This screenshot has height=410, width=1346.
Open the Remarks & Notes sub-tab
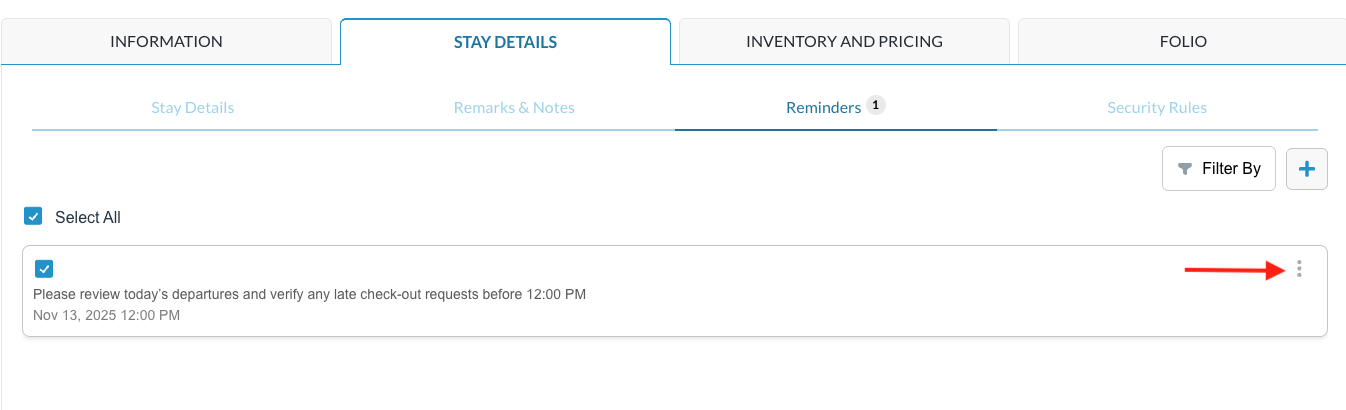pyautogui.click(x=514, y=107)
